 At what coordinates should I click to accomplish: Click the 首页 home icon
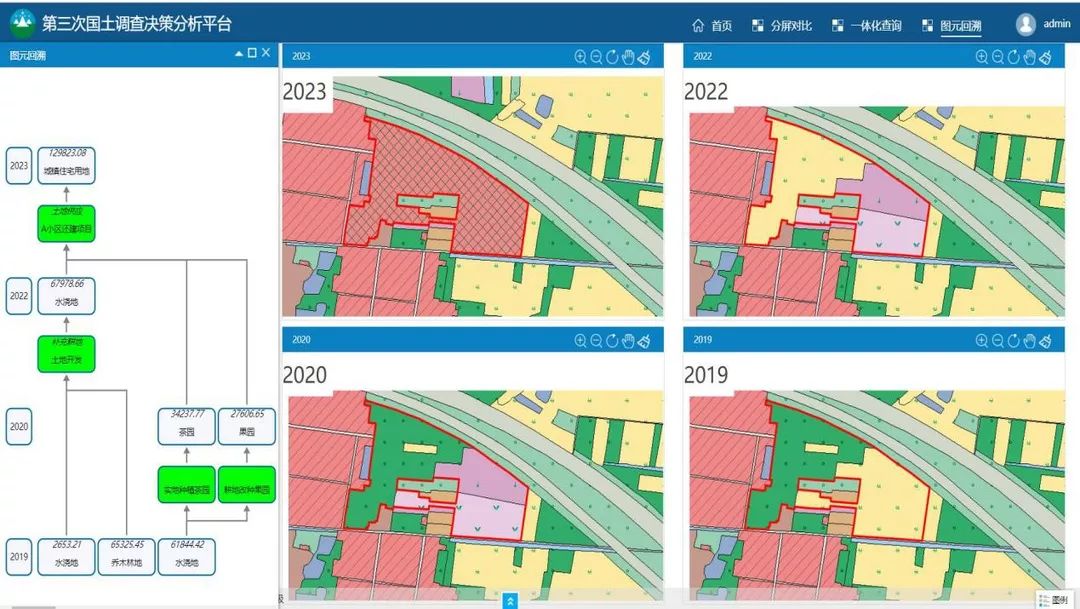(x=698, y=25)
